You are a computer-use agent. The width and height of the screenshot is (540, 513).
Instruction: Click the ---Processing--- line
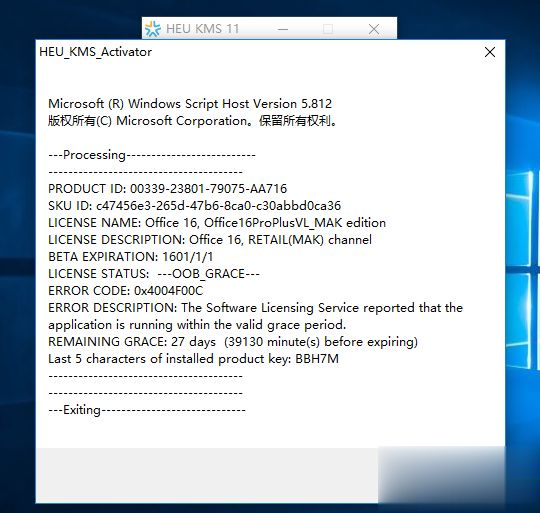pos(152,155)
